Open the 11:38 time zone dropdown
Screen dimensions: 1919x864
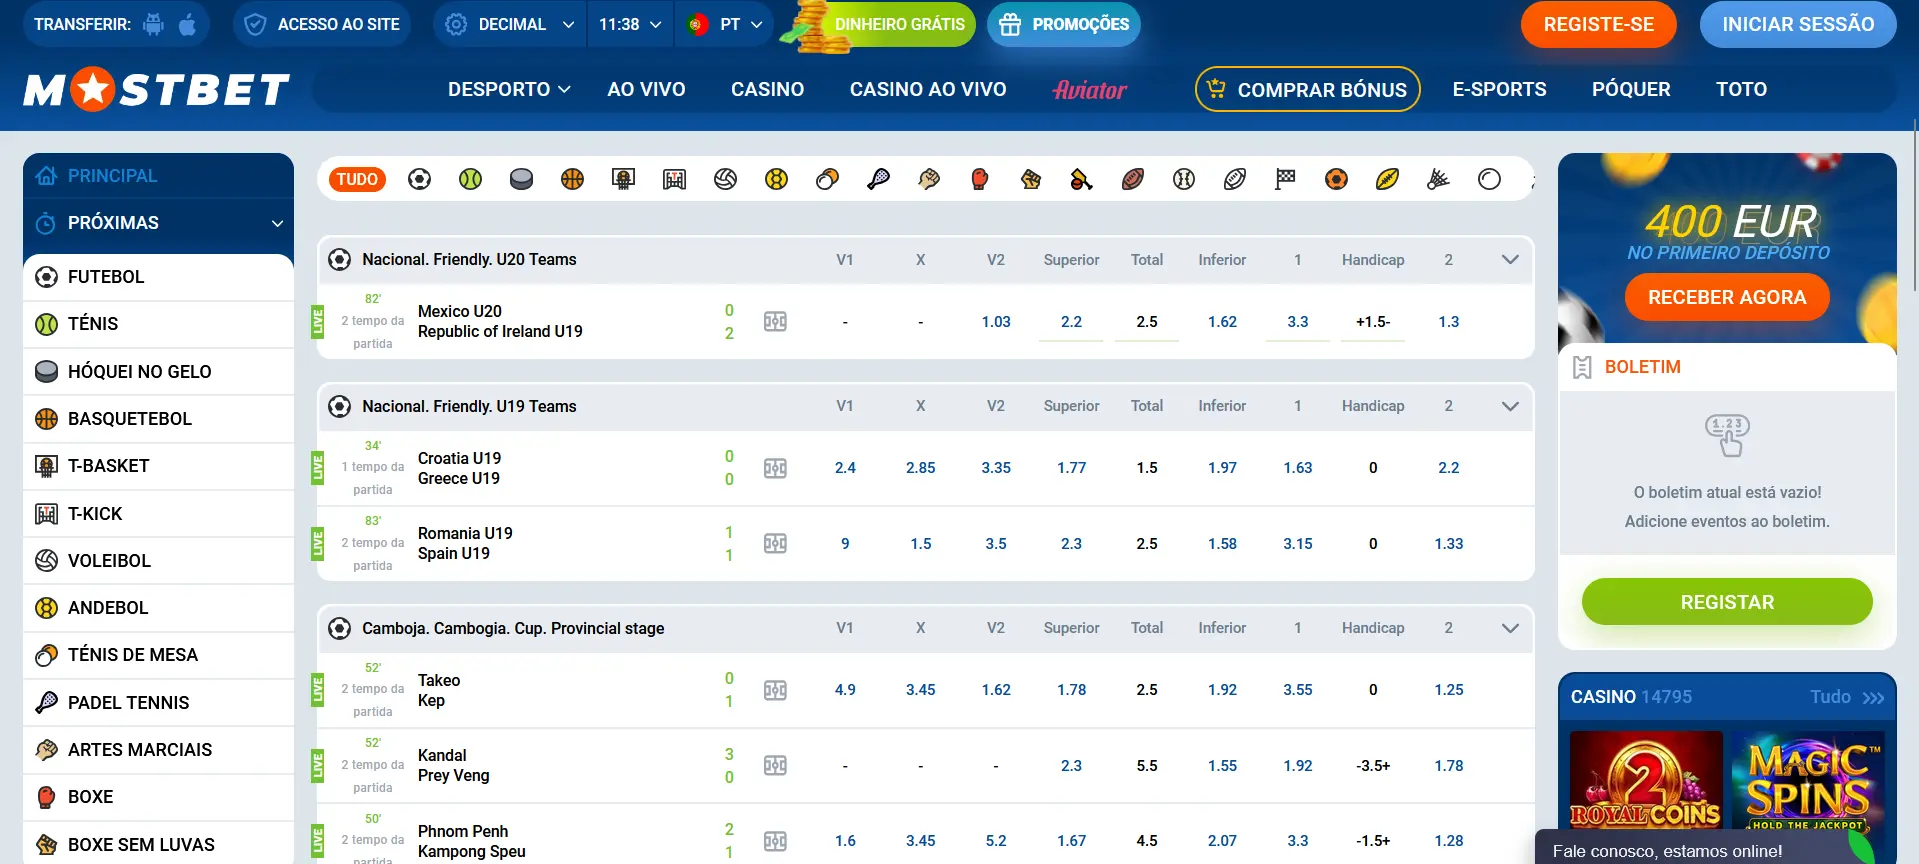click(630, 24)
